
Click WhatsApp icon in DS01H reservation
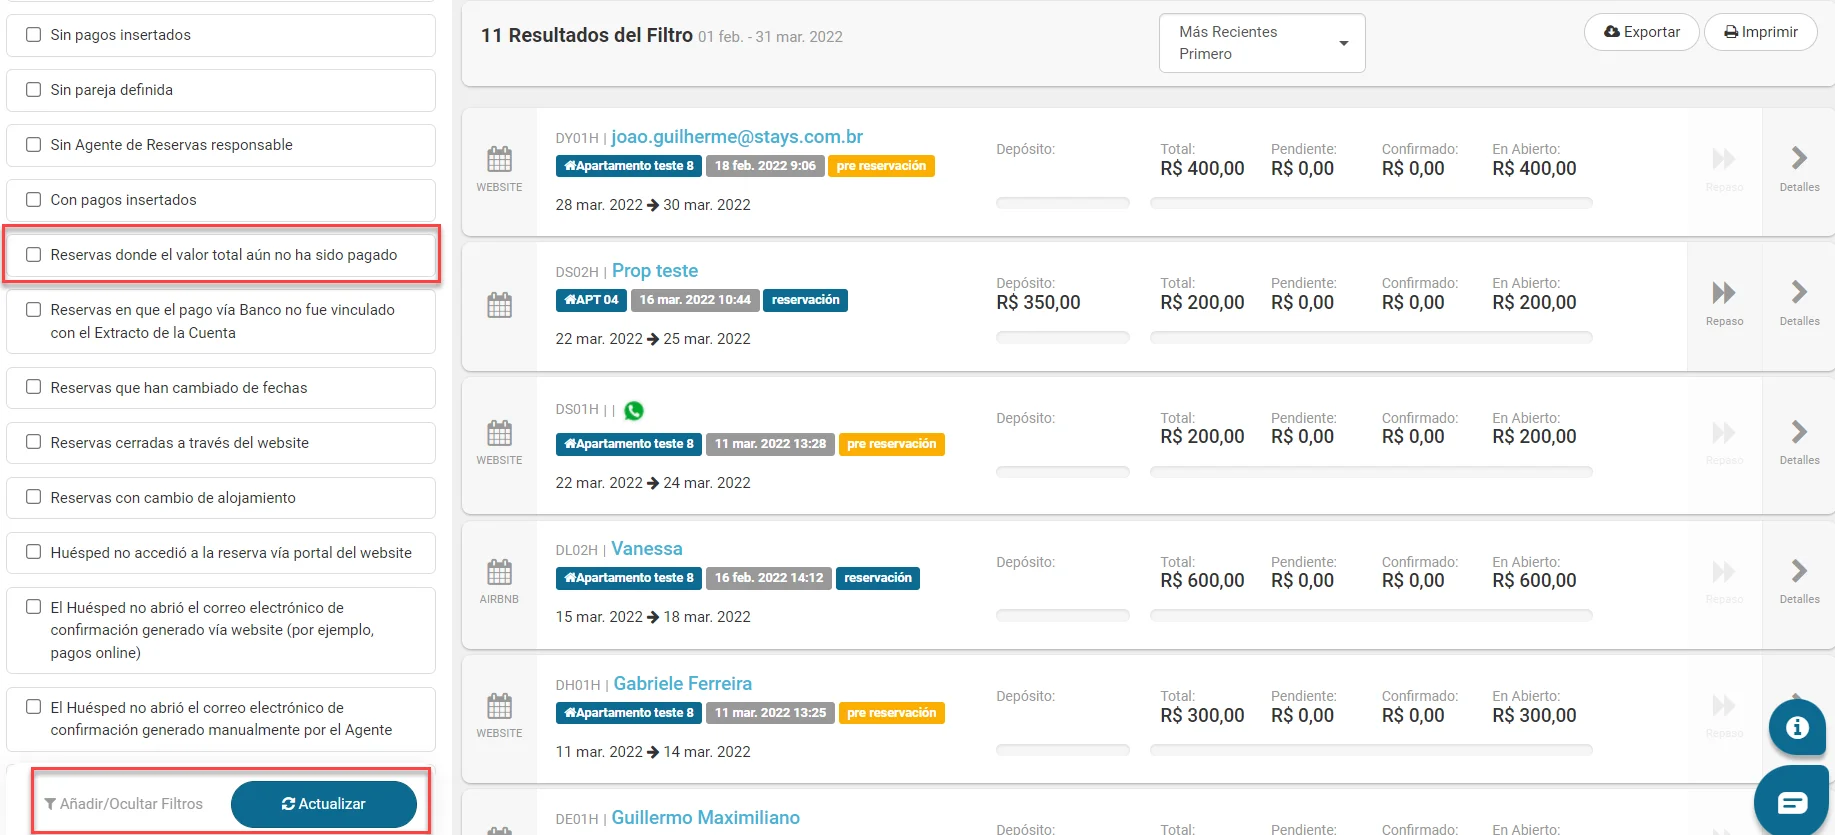[634, 411]
